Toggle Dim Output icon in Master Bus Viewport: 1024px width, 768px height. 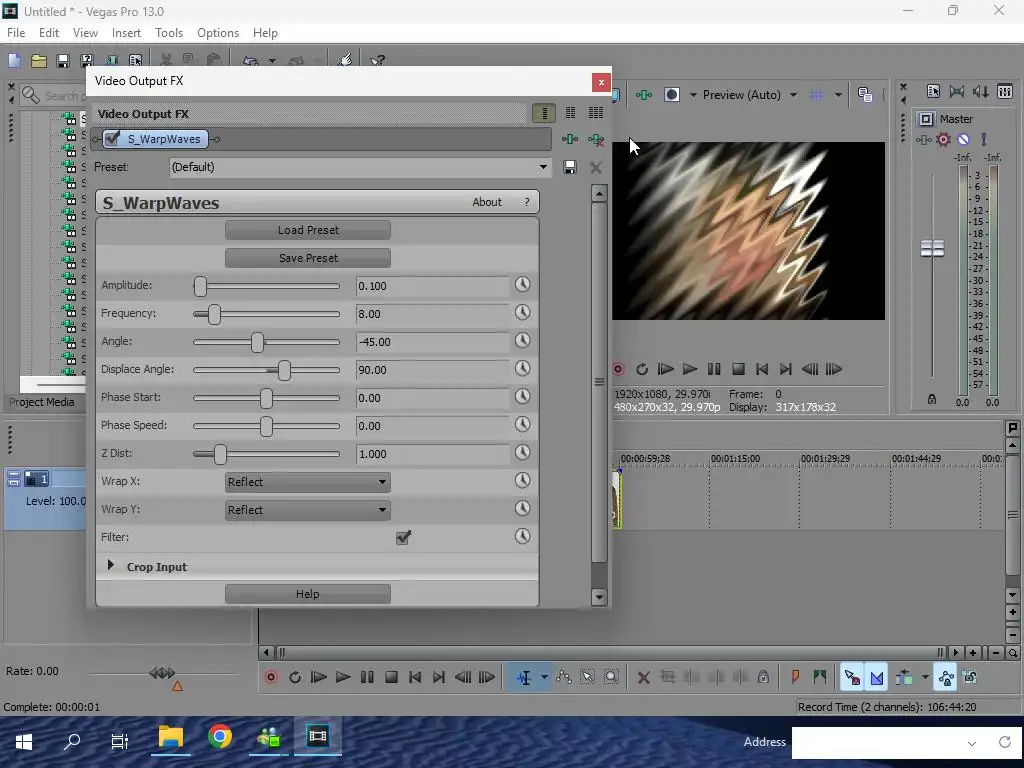tap(981, 92)
